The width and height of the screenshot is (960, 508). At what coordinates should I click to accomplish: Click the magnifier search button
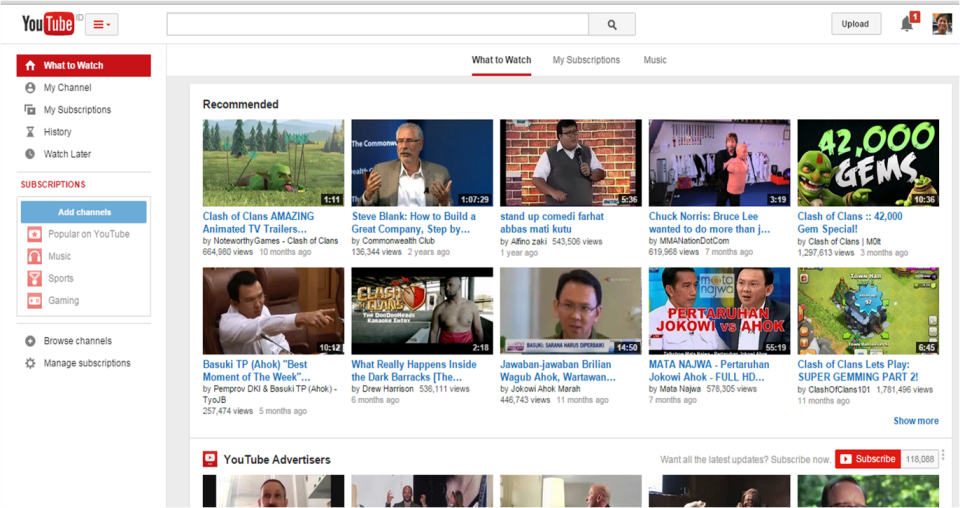pyautogui.click(x=612, y=24)
